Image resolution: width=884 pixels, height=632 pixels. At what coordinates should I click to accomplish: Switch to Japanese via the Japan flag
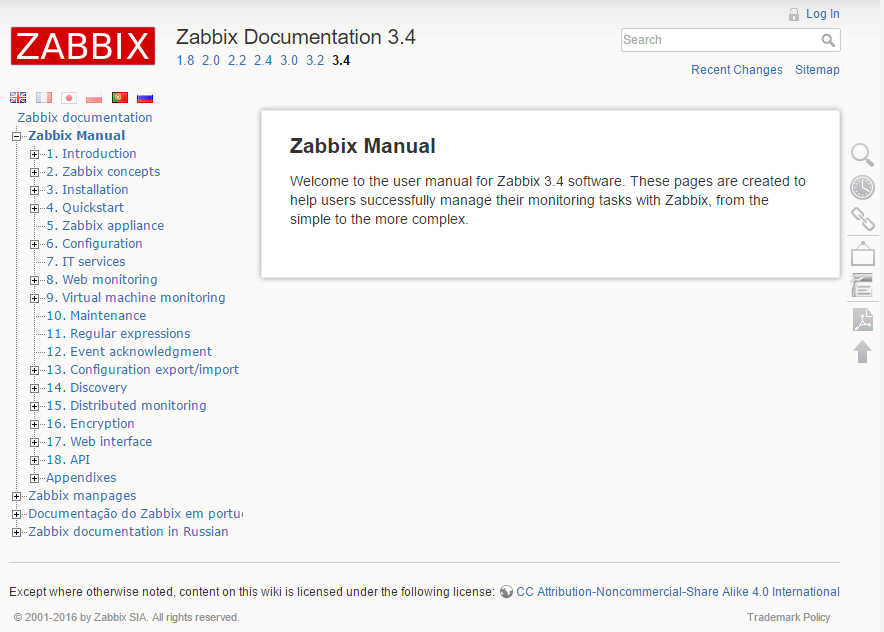(x=68, y=97)
